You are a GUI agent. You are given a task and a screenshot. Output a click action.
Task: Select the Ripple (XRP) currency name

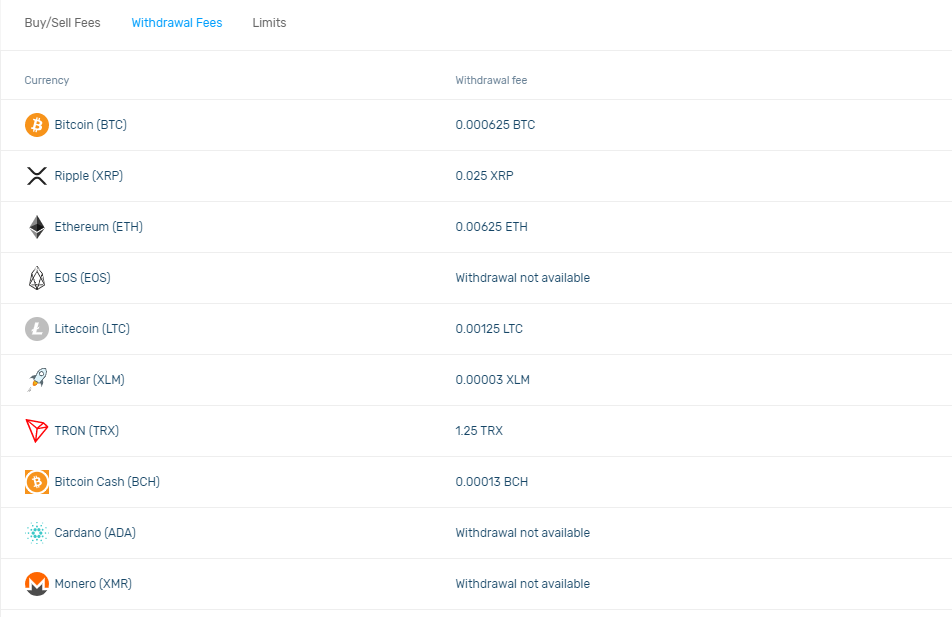click(x=89, y=176)
